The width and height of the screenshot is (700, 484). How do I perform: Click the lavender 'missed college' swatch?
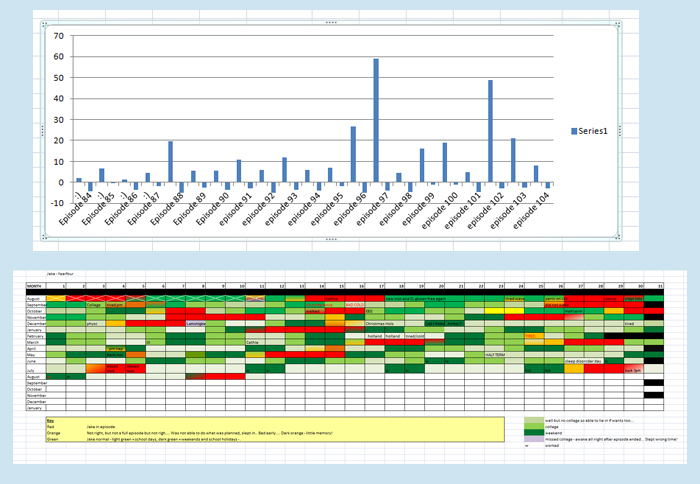534,439
